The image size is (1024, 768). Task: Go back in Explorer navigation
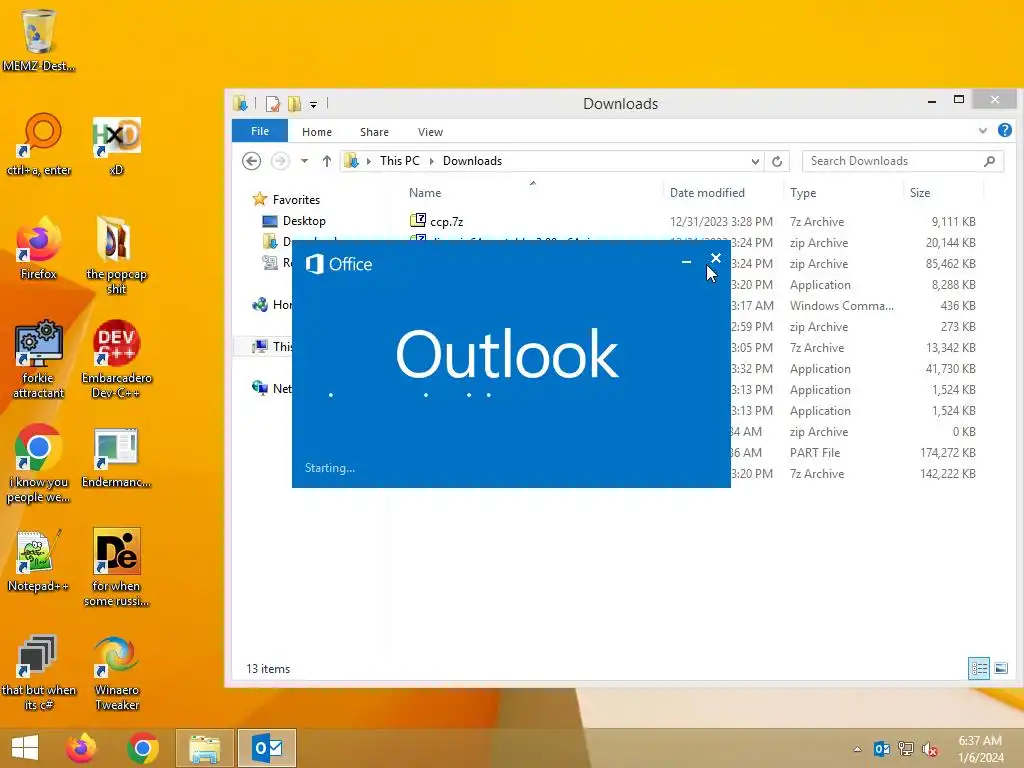(251, 161)
